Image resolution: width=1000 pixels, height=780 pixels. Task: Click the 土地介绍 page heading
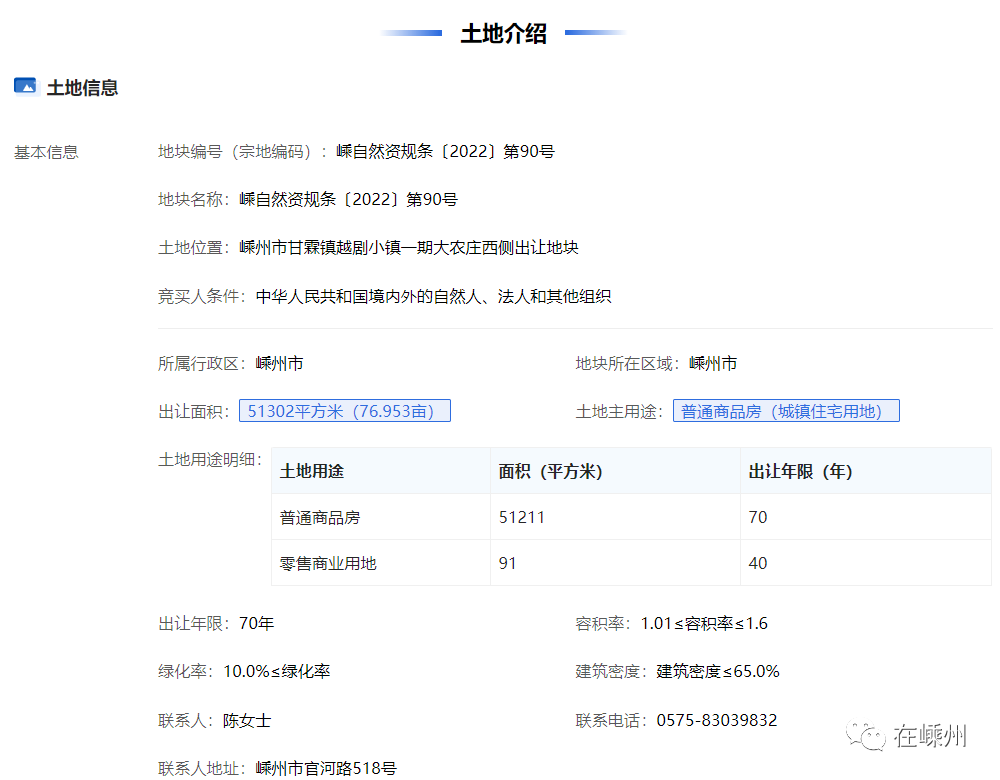(503, 33)
